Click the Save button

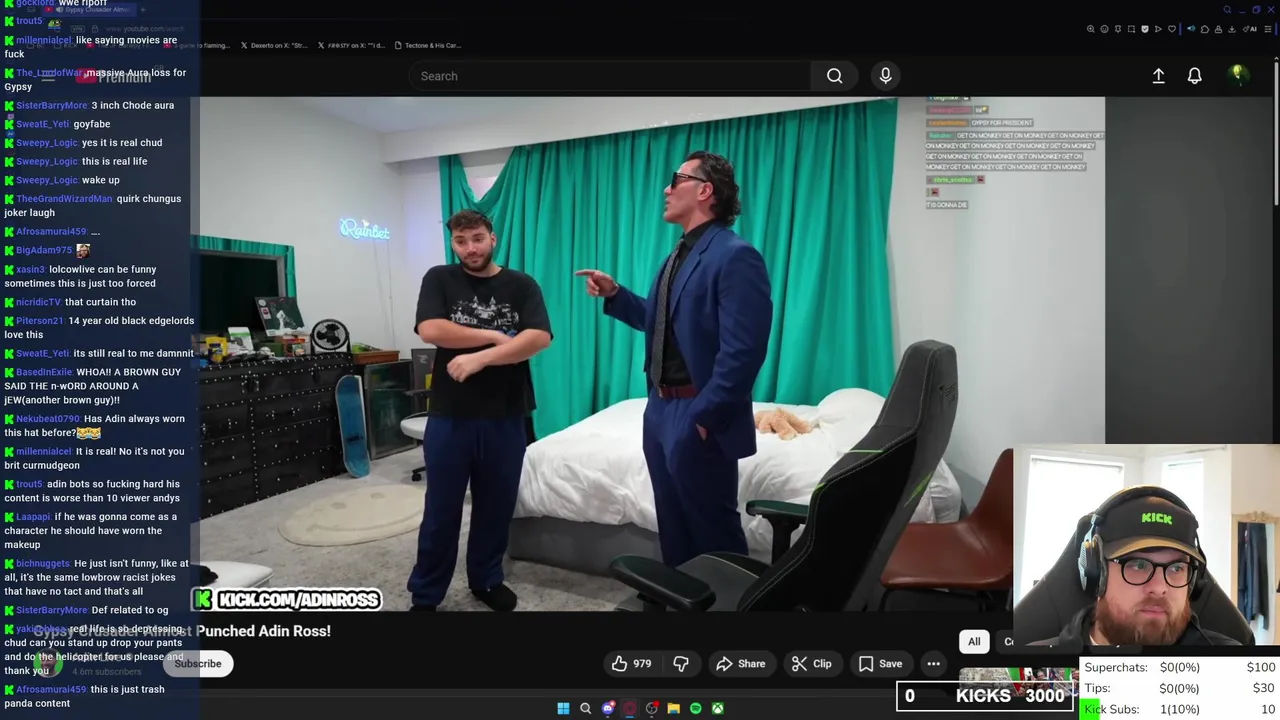coord(881,664)
